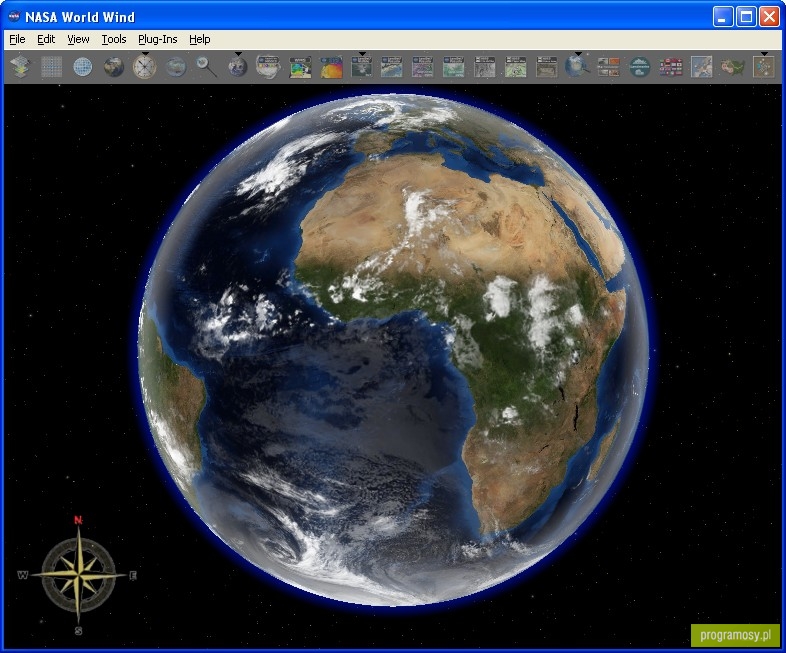Viewport: 786px width, 653px height.
Task: Toggle the green and tan USA map icon
Action: [x=732, y=67]
